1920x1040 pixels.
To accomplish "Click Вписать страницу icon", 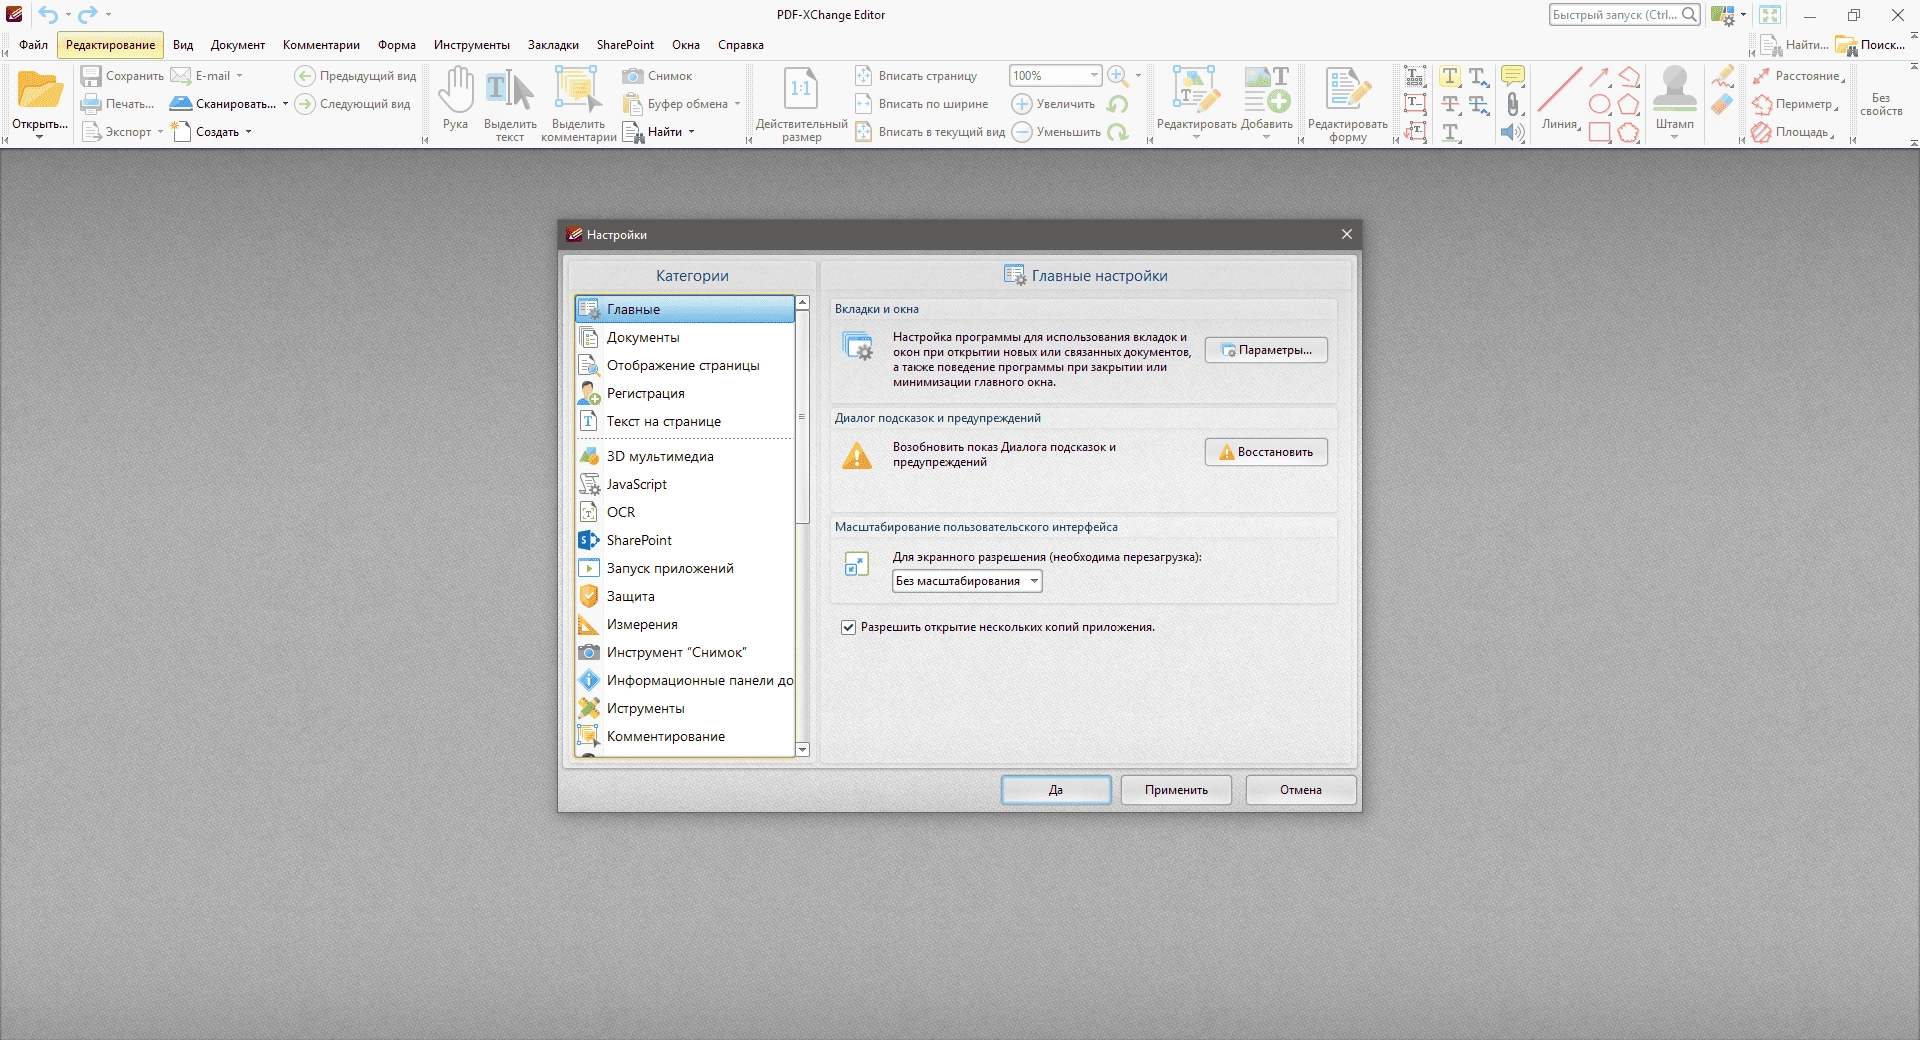I will [864, 76].
